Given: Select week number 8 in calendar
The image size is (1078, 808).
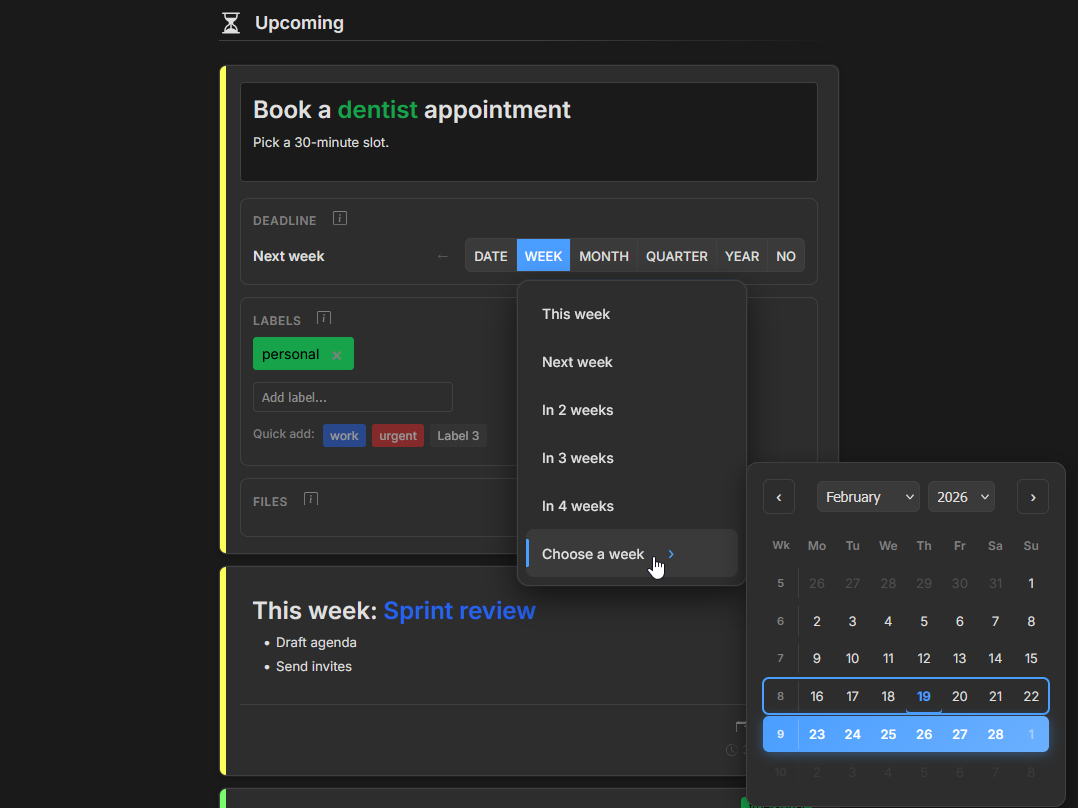Looking at the screenshot, I should pos(780,696).
